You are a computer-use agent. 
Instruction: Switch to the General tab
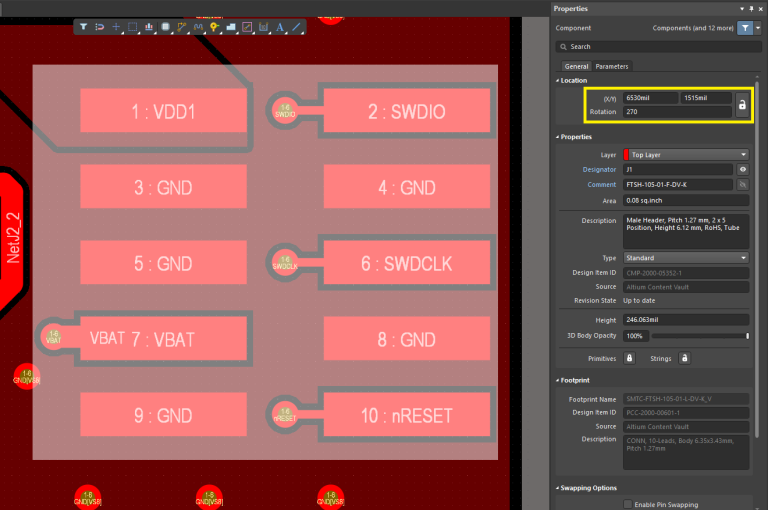576,66
